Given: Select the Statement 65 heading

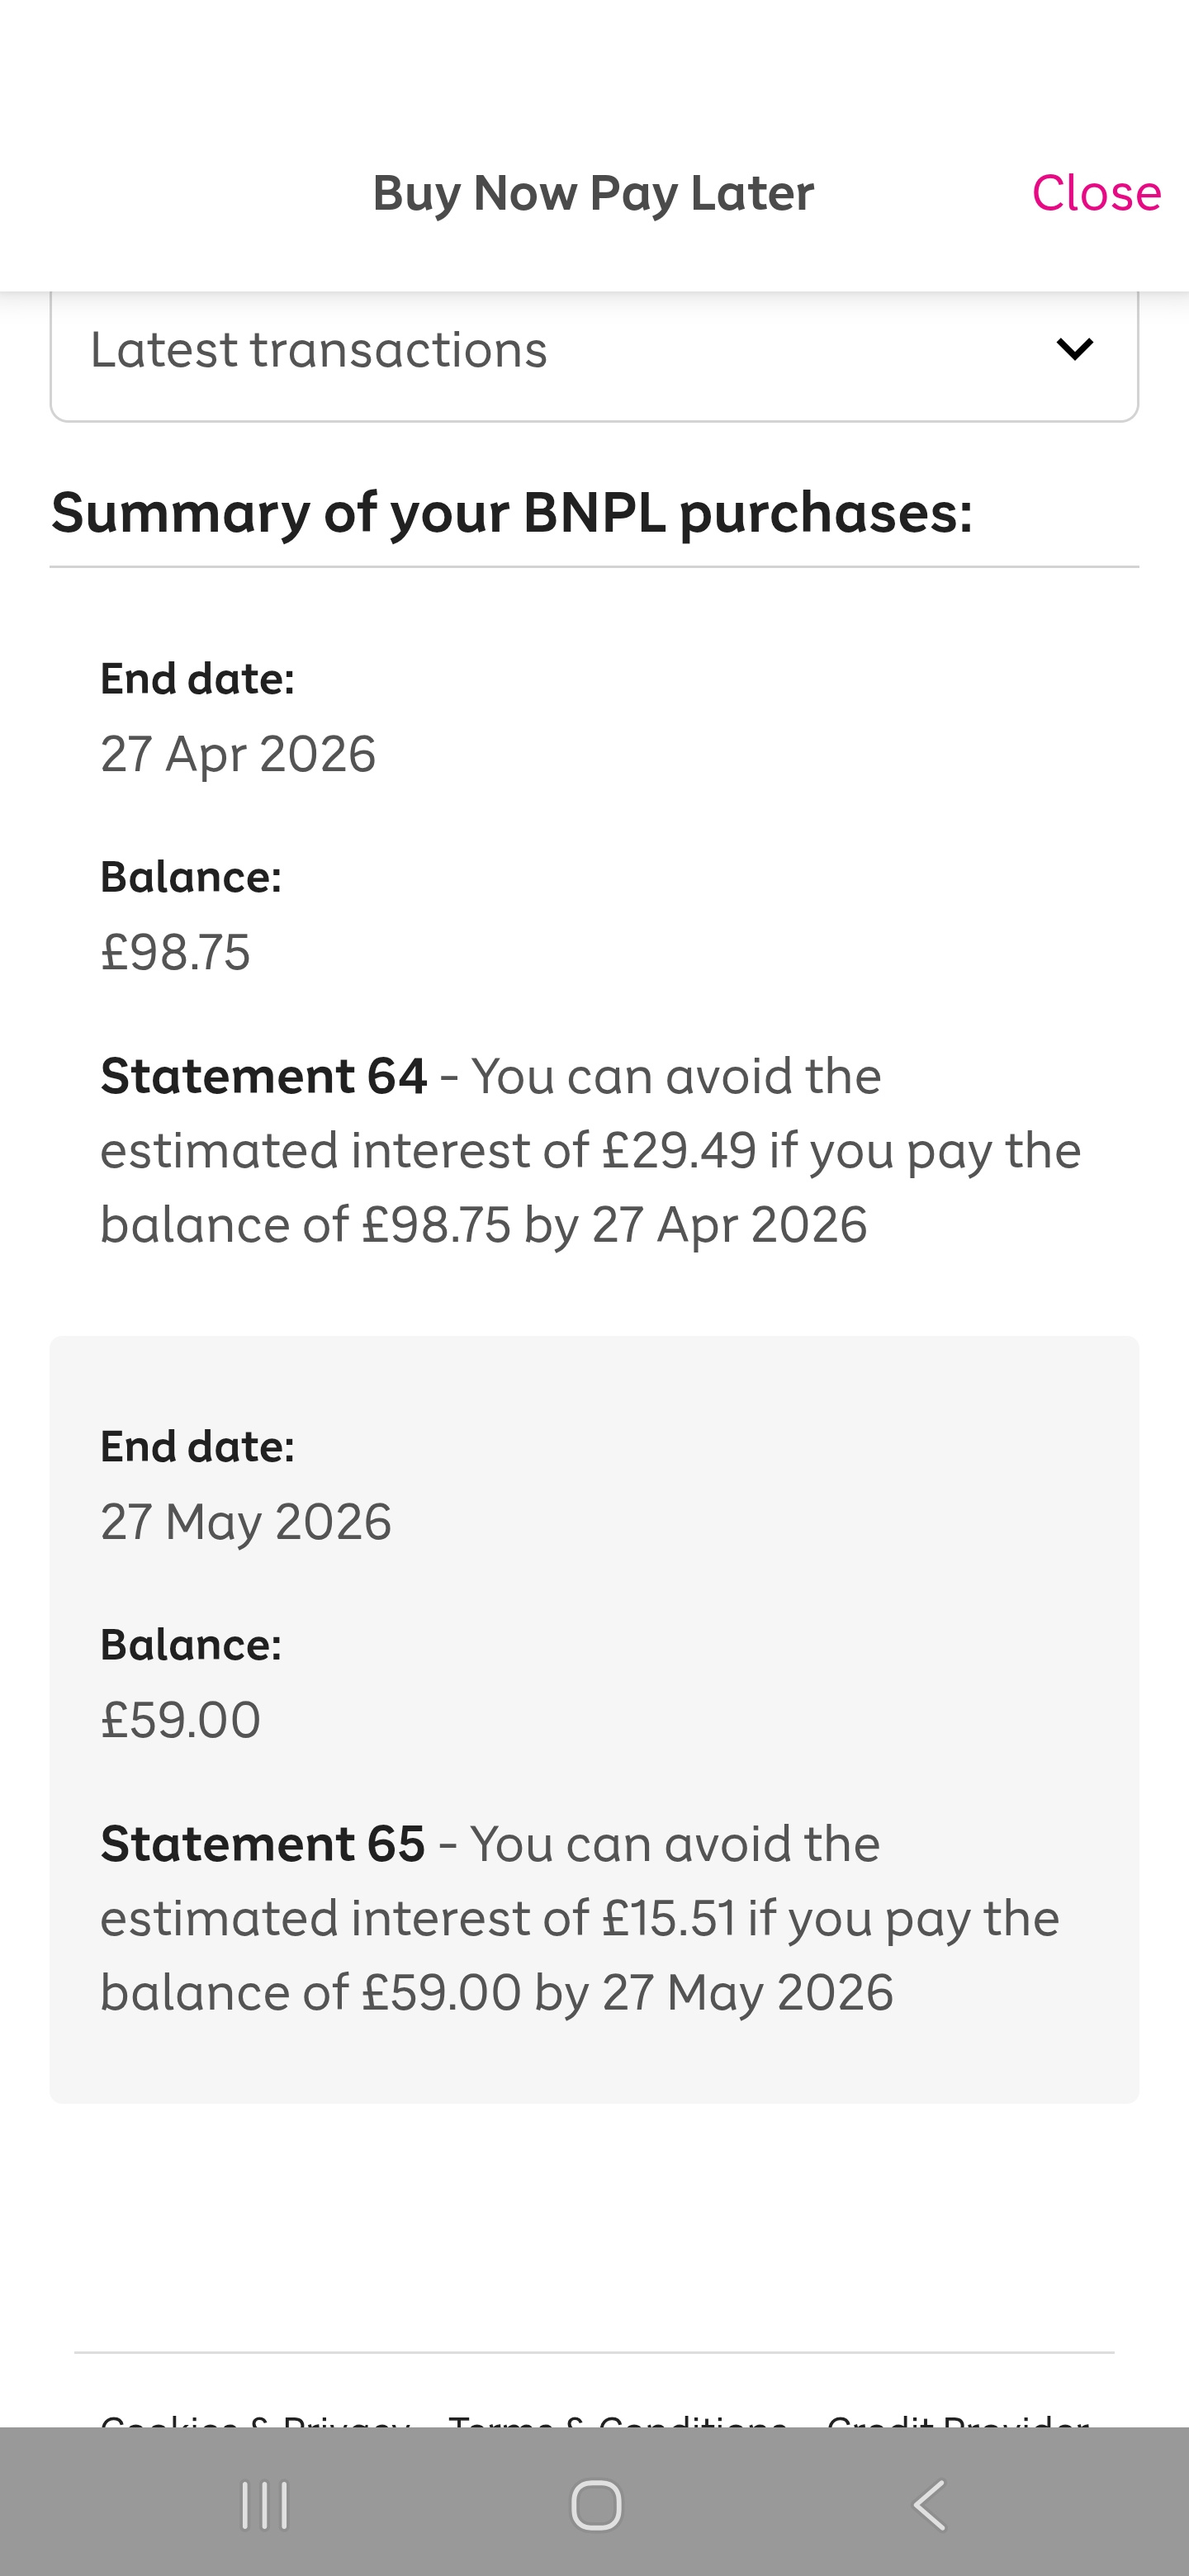Looking at the screenshot, I should [263, 1844].
